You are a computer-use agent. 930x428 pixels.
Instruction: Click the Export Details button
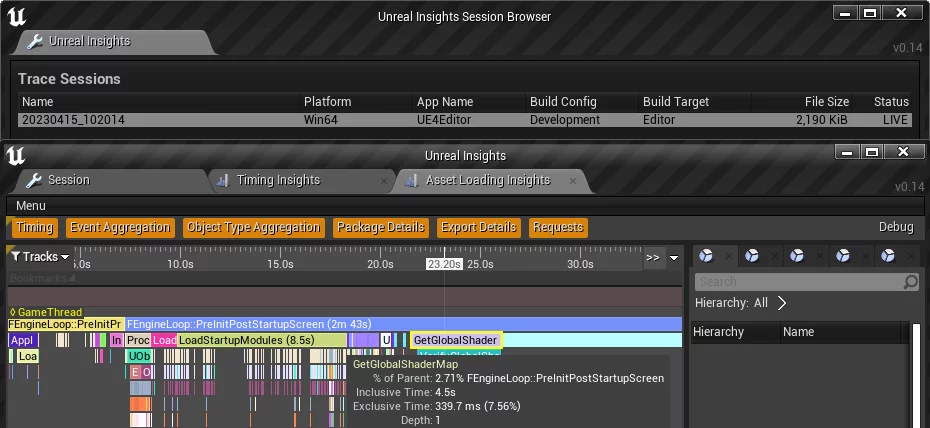[x=479, y=228]
